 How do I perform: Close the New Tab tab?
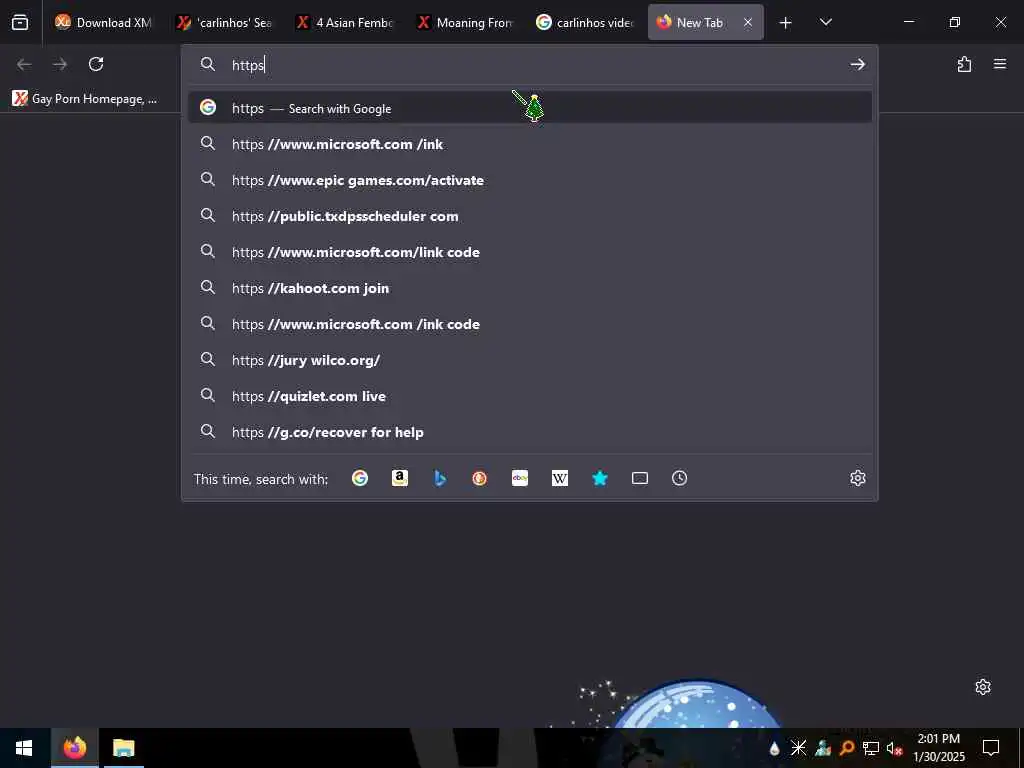748,22
